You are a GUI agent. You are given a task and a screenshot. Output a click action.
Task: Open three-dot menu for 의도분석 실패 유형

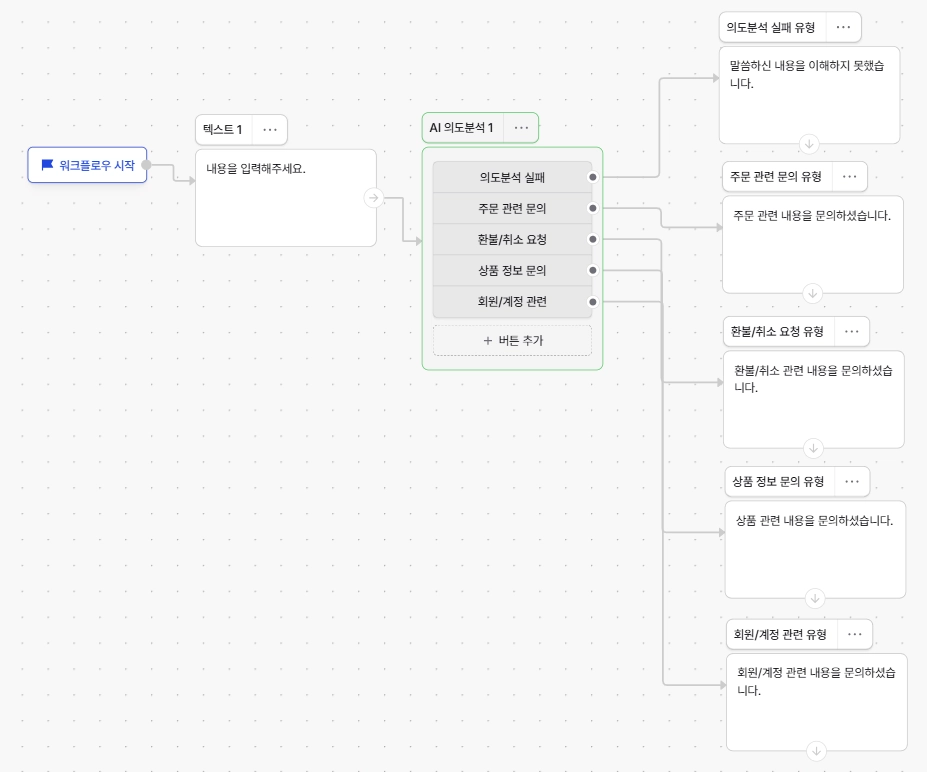(x=843, y=27)
